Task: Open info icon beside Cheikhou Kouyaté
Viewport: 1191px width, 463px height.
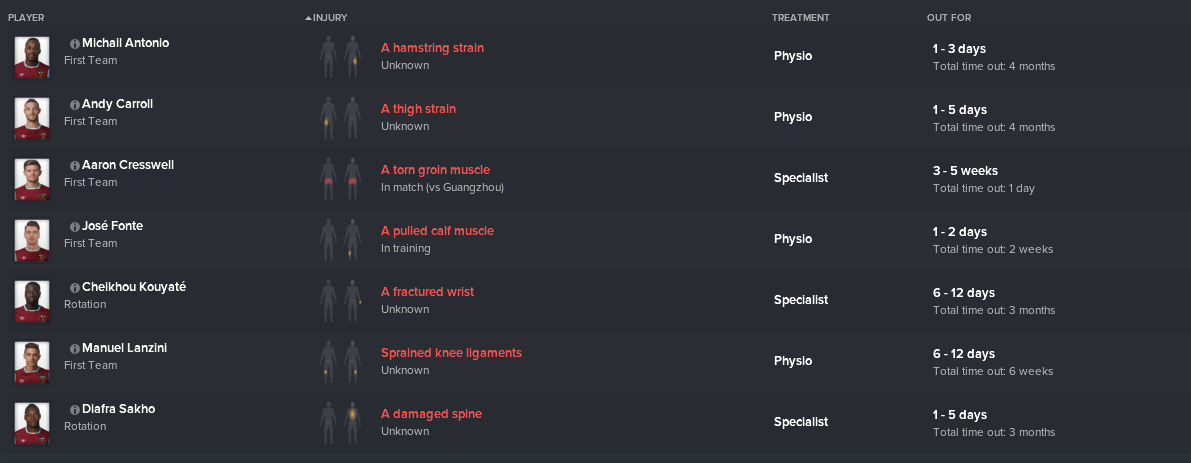Action: pos(74,288)
